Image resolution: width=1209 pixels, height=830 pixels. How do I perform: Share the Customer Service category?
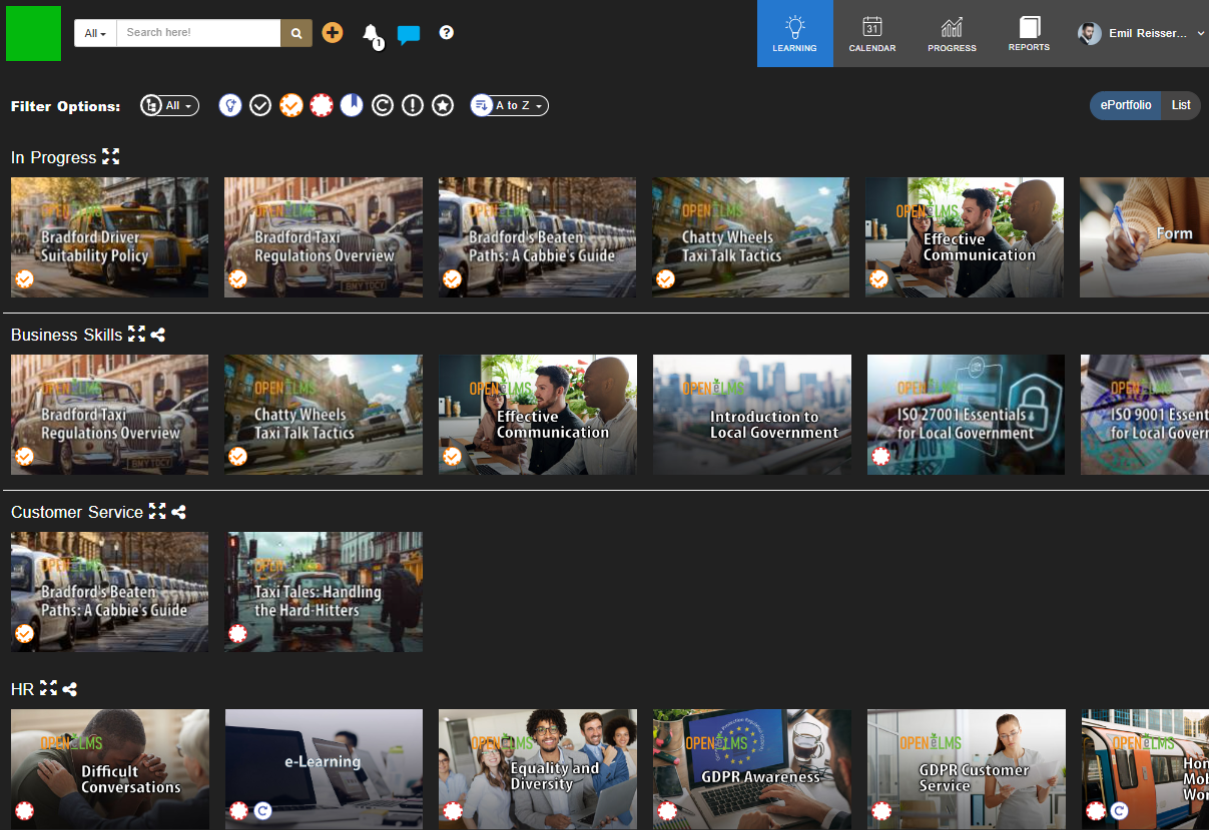(179, 512)
